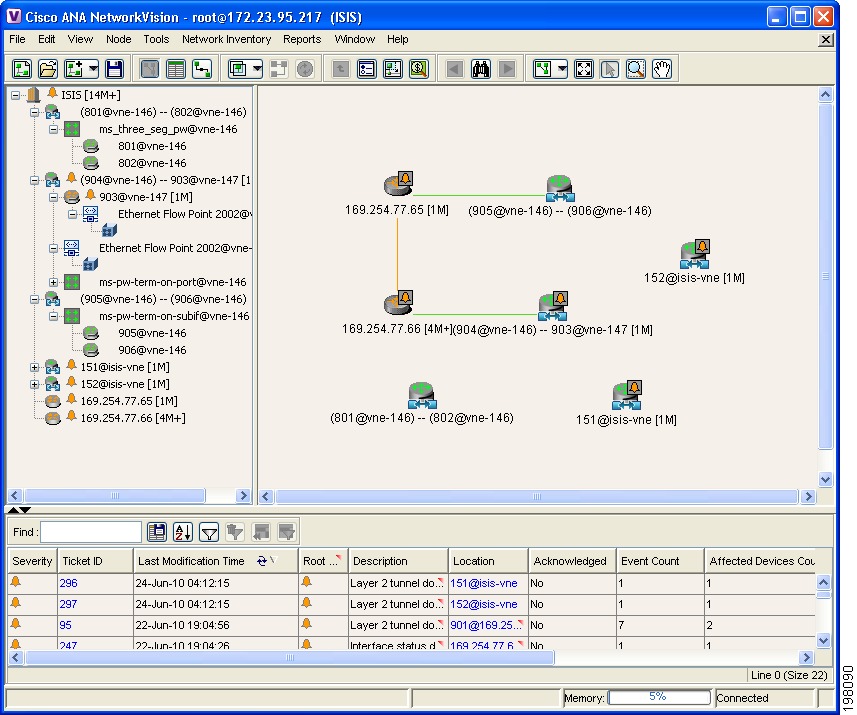Collapse the ISIS root tree node
The image size is (857, 715).
pos(15,95)
